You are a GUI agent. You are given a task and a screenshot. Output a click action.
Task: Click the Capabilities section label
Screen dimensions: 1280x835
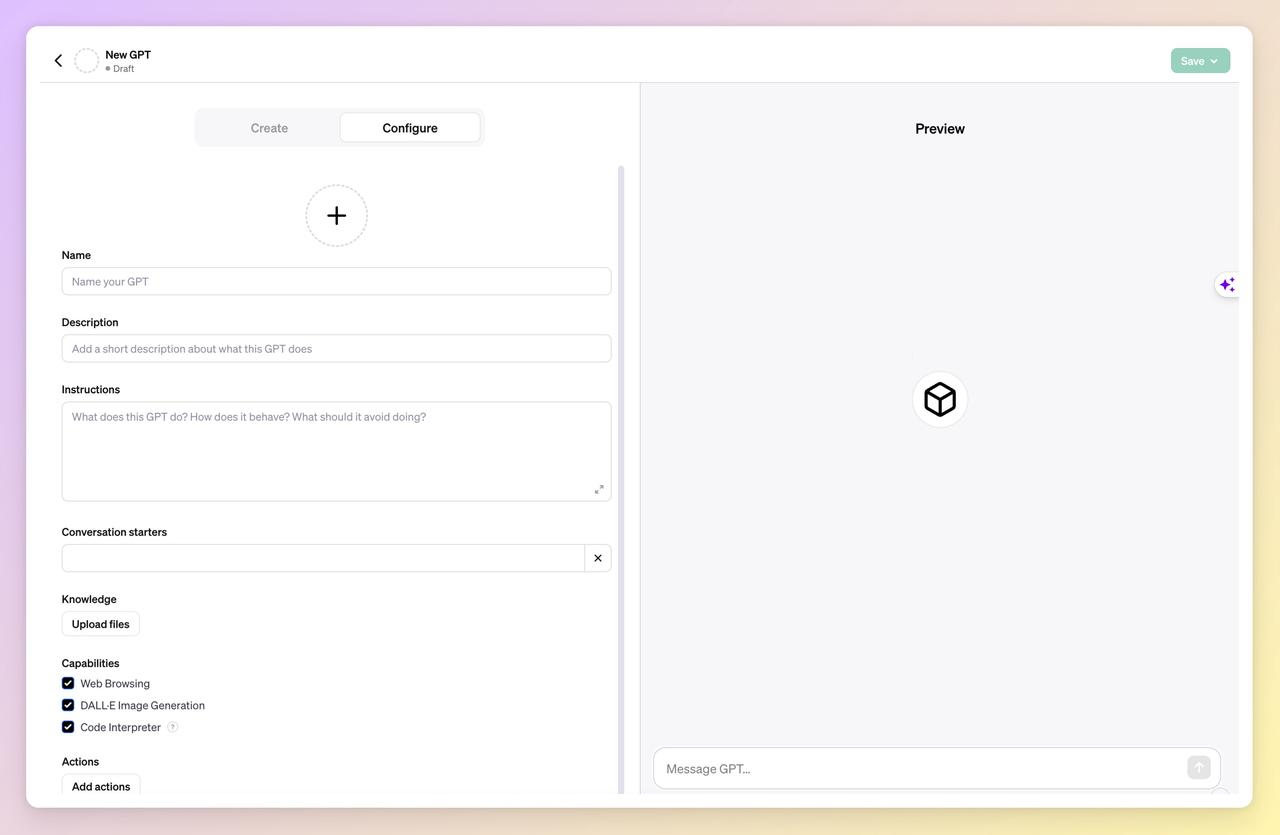click(90, 663)
